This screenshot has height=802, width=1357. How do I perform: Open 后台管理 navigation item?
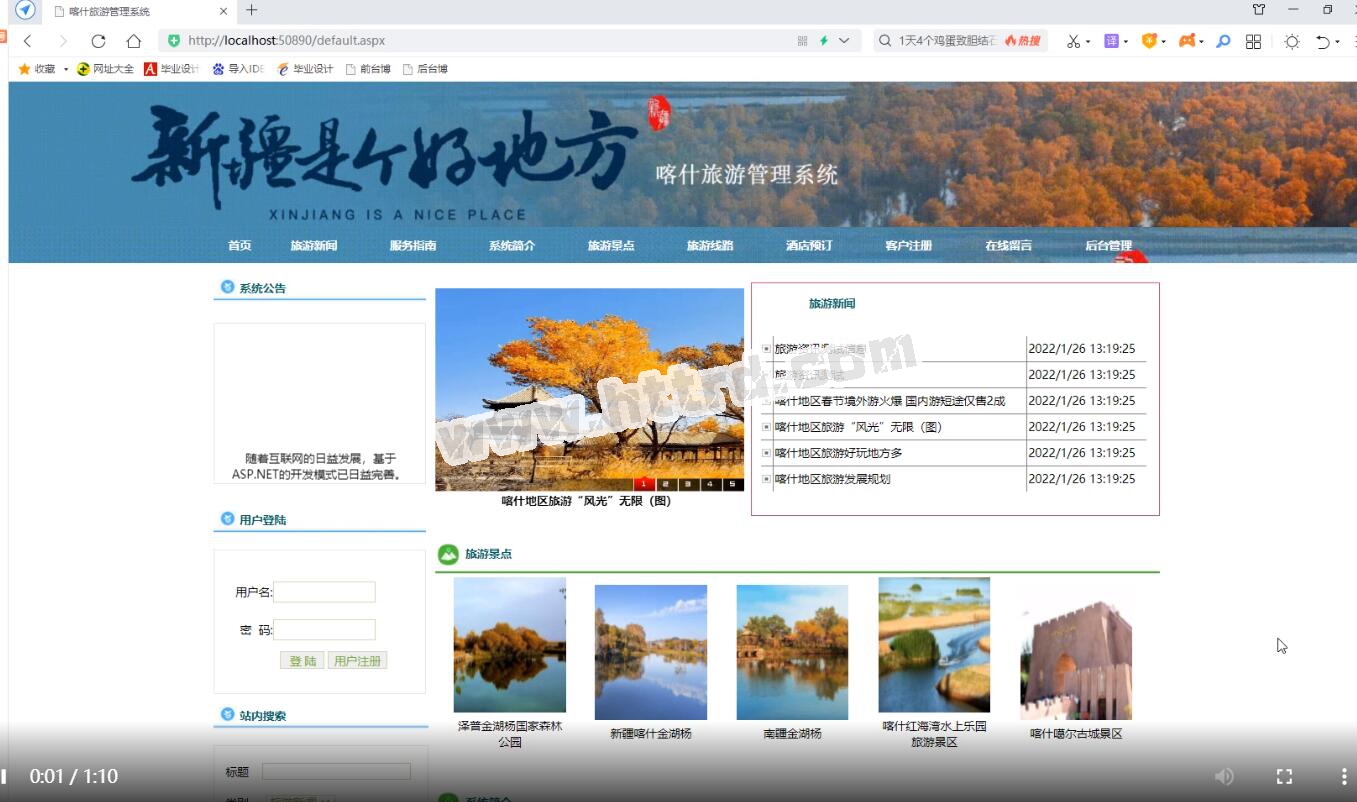click(x=1108, y=245)
